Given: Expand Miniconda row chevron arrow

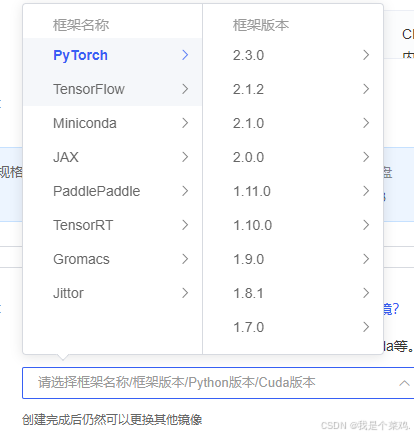Looking at the screenshot, I should [185, 123].
